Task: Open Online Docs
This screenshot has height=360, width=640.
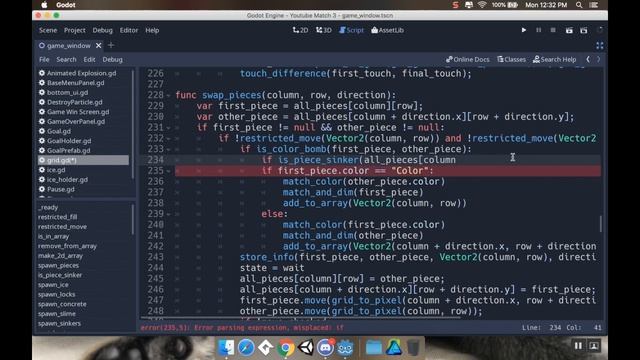Action: coord(467,60)
